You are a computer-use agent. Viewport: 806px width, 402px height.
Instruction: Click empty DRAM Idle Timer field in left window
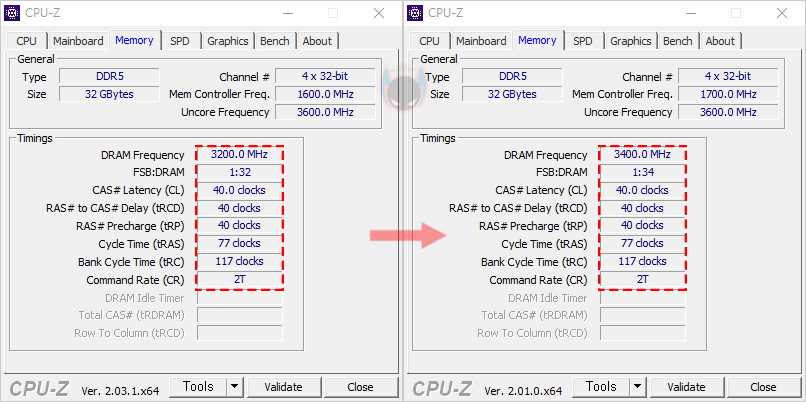(x=240, y=298)
